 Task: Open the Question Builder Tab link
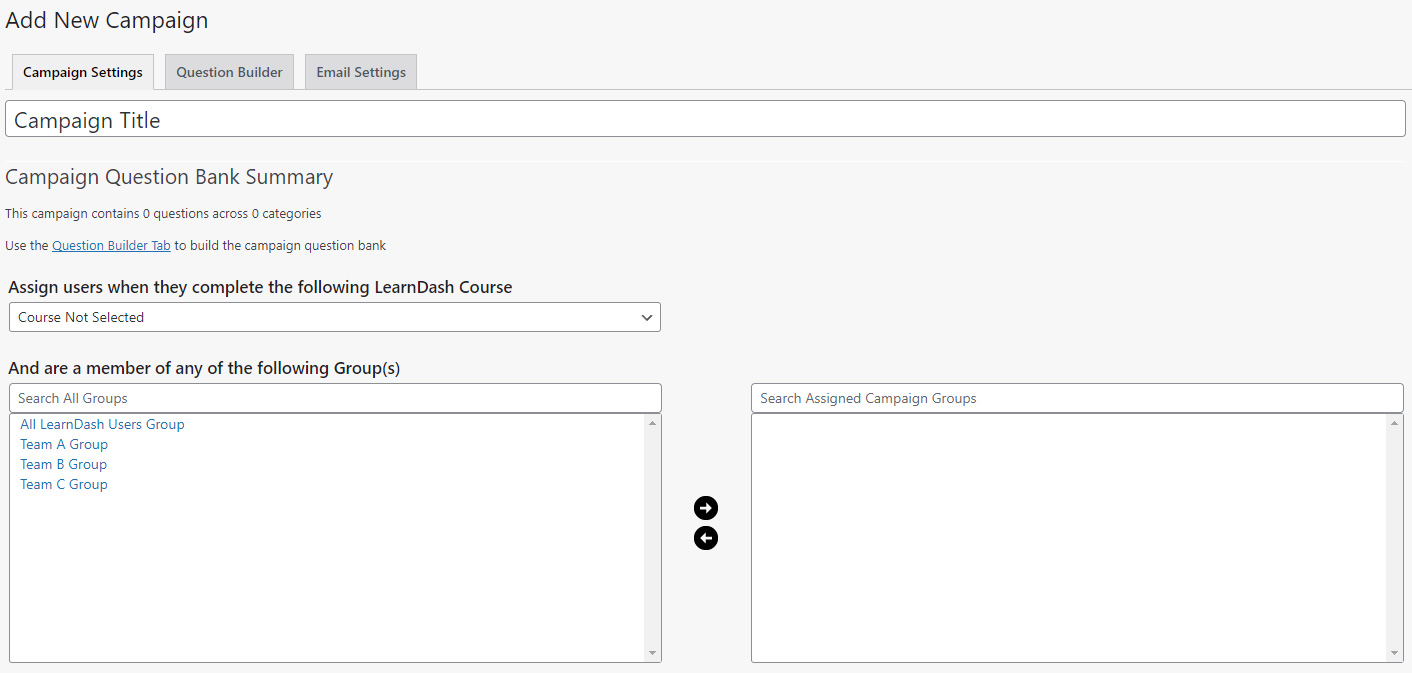pyautogui.click(x=111, y=245)
